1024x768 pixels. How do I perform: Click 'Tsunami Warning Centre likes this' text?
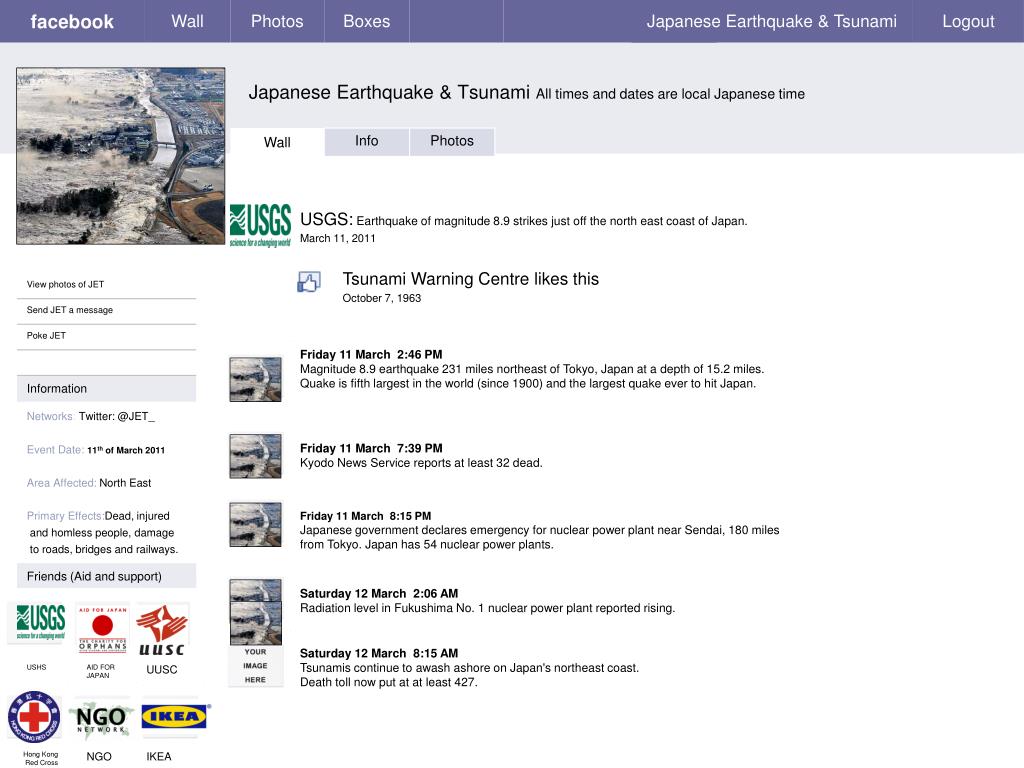tap(470, 279)
